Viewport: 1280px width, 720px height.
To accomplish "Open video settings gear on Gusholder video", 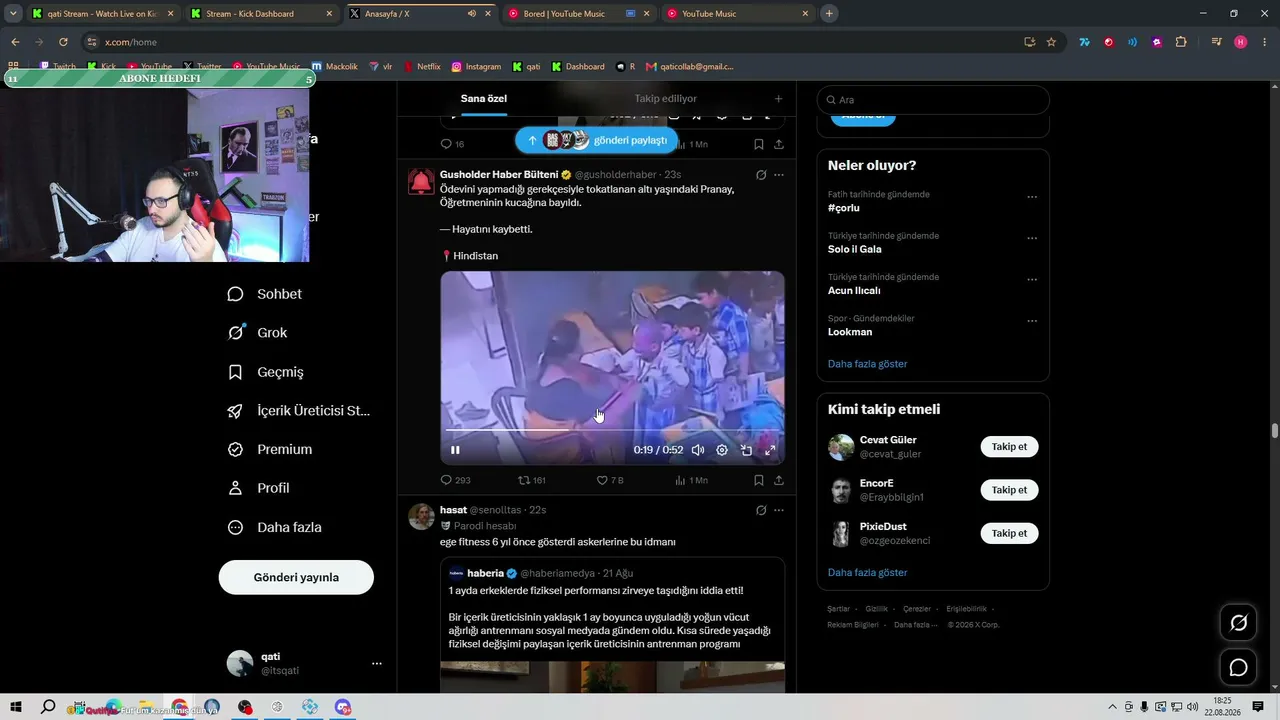I will click(722, 450).
